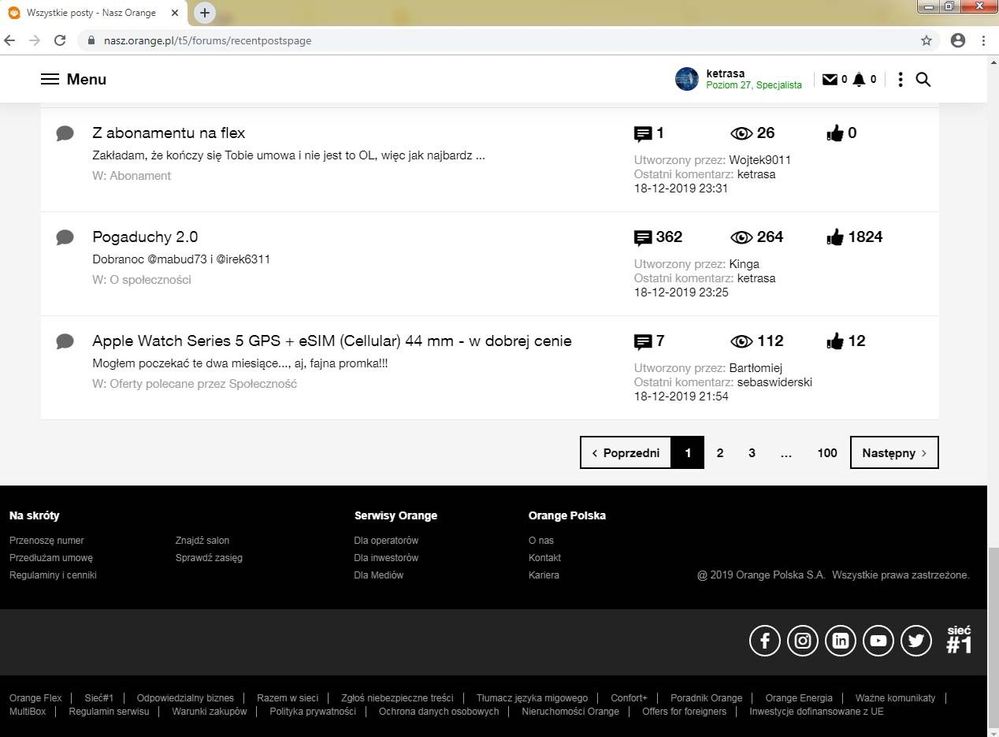This screenshot has height=737, width=999.
Task: Open the Pogaduchy 2.0 thread
Action: (145, 237)
